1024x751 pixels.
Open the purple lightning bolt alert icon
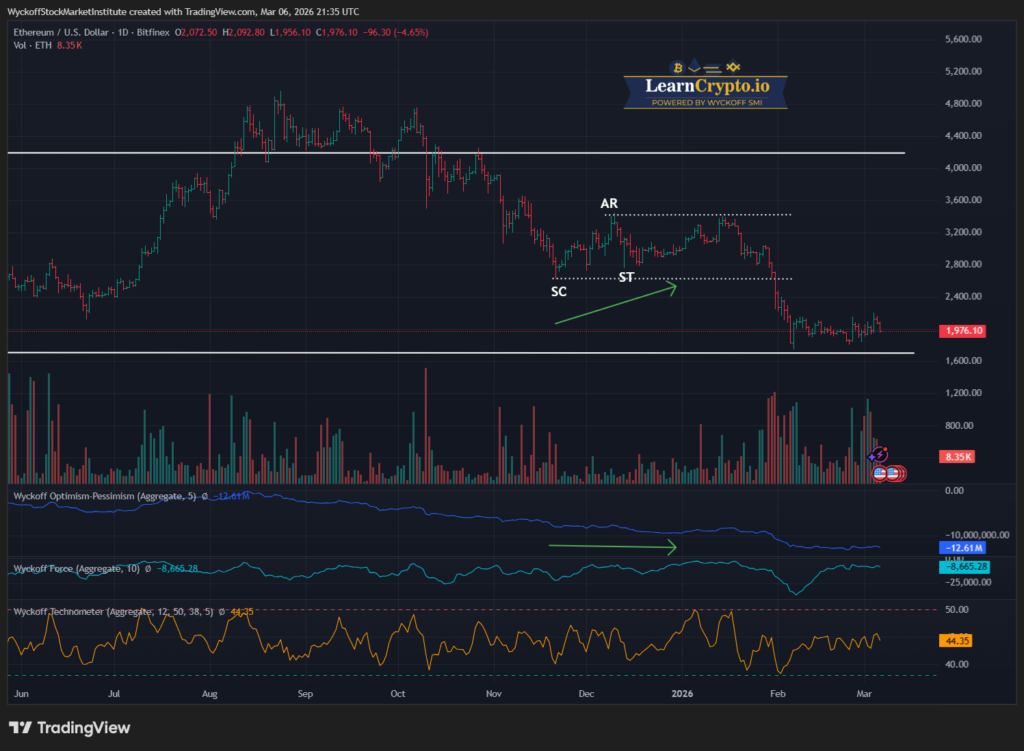click(880, 454)
